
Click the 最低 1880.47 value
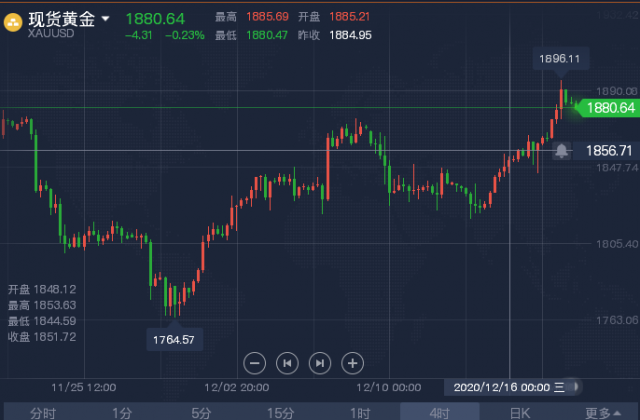point(267,35)
